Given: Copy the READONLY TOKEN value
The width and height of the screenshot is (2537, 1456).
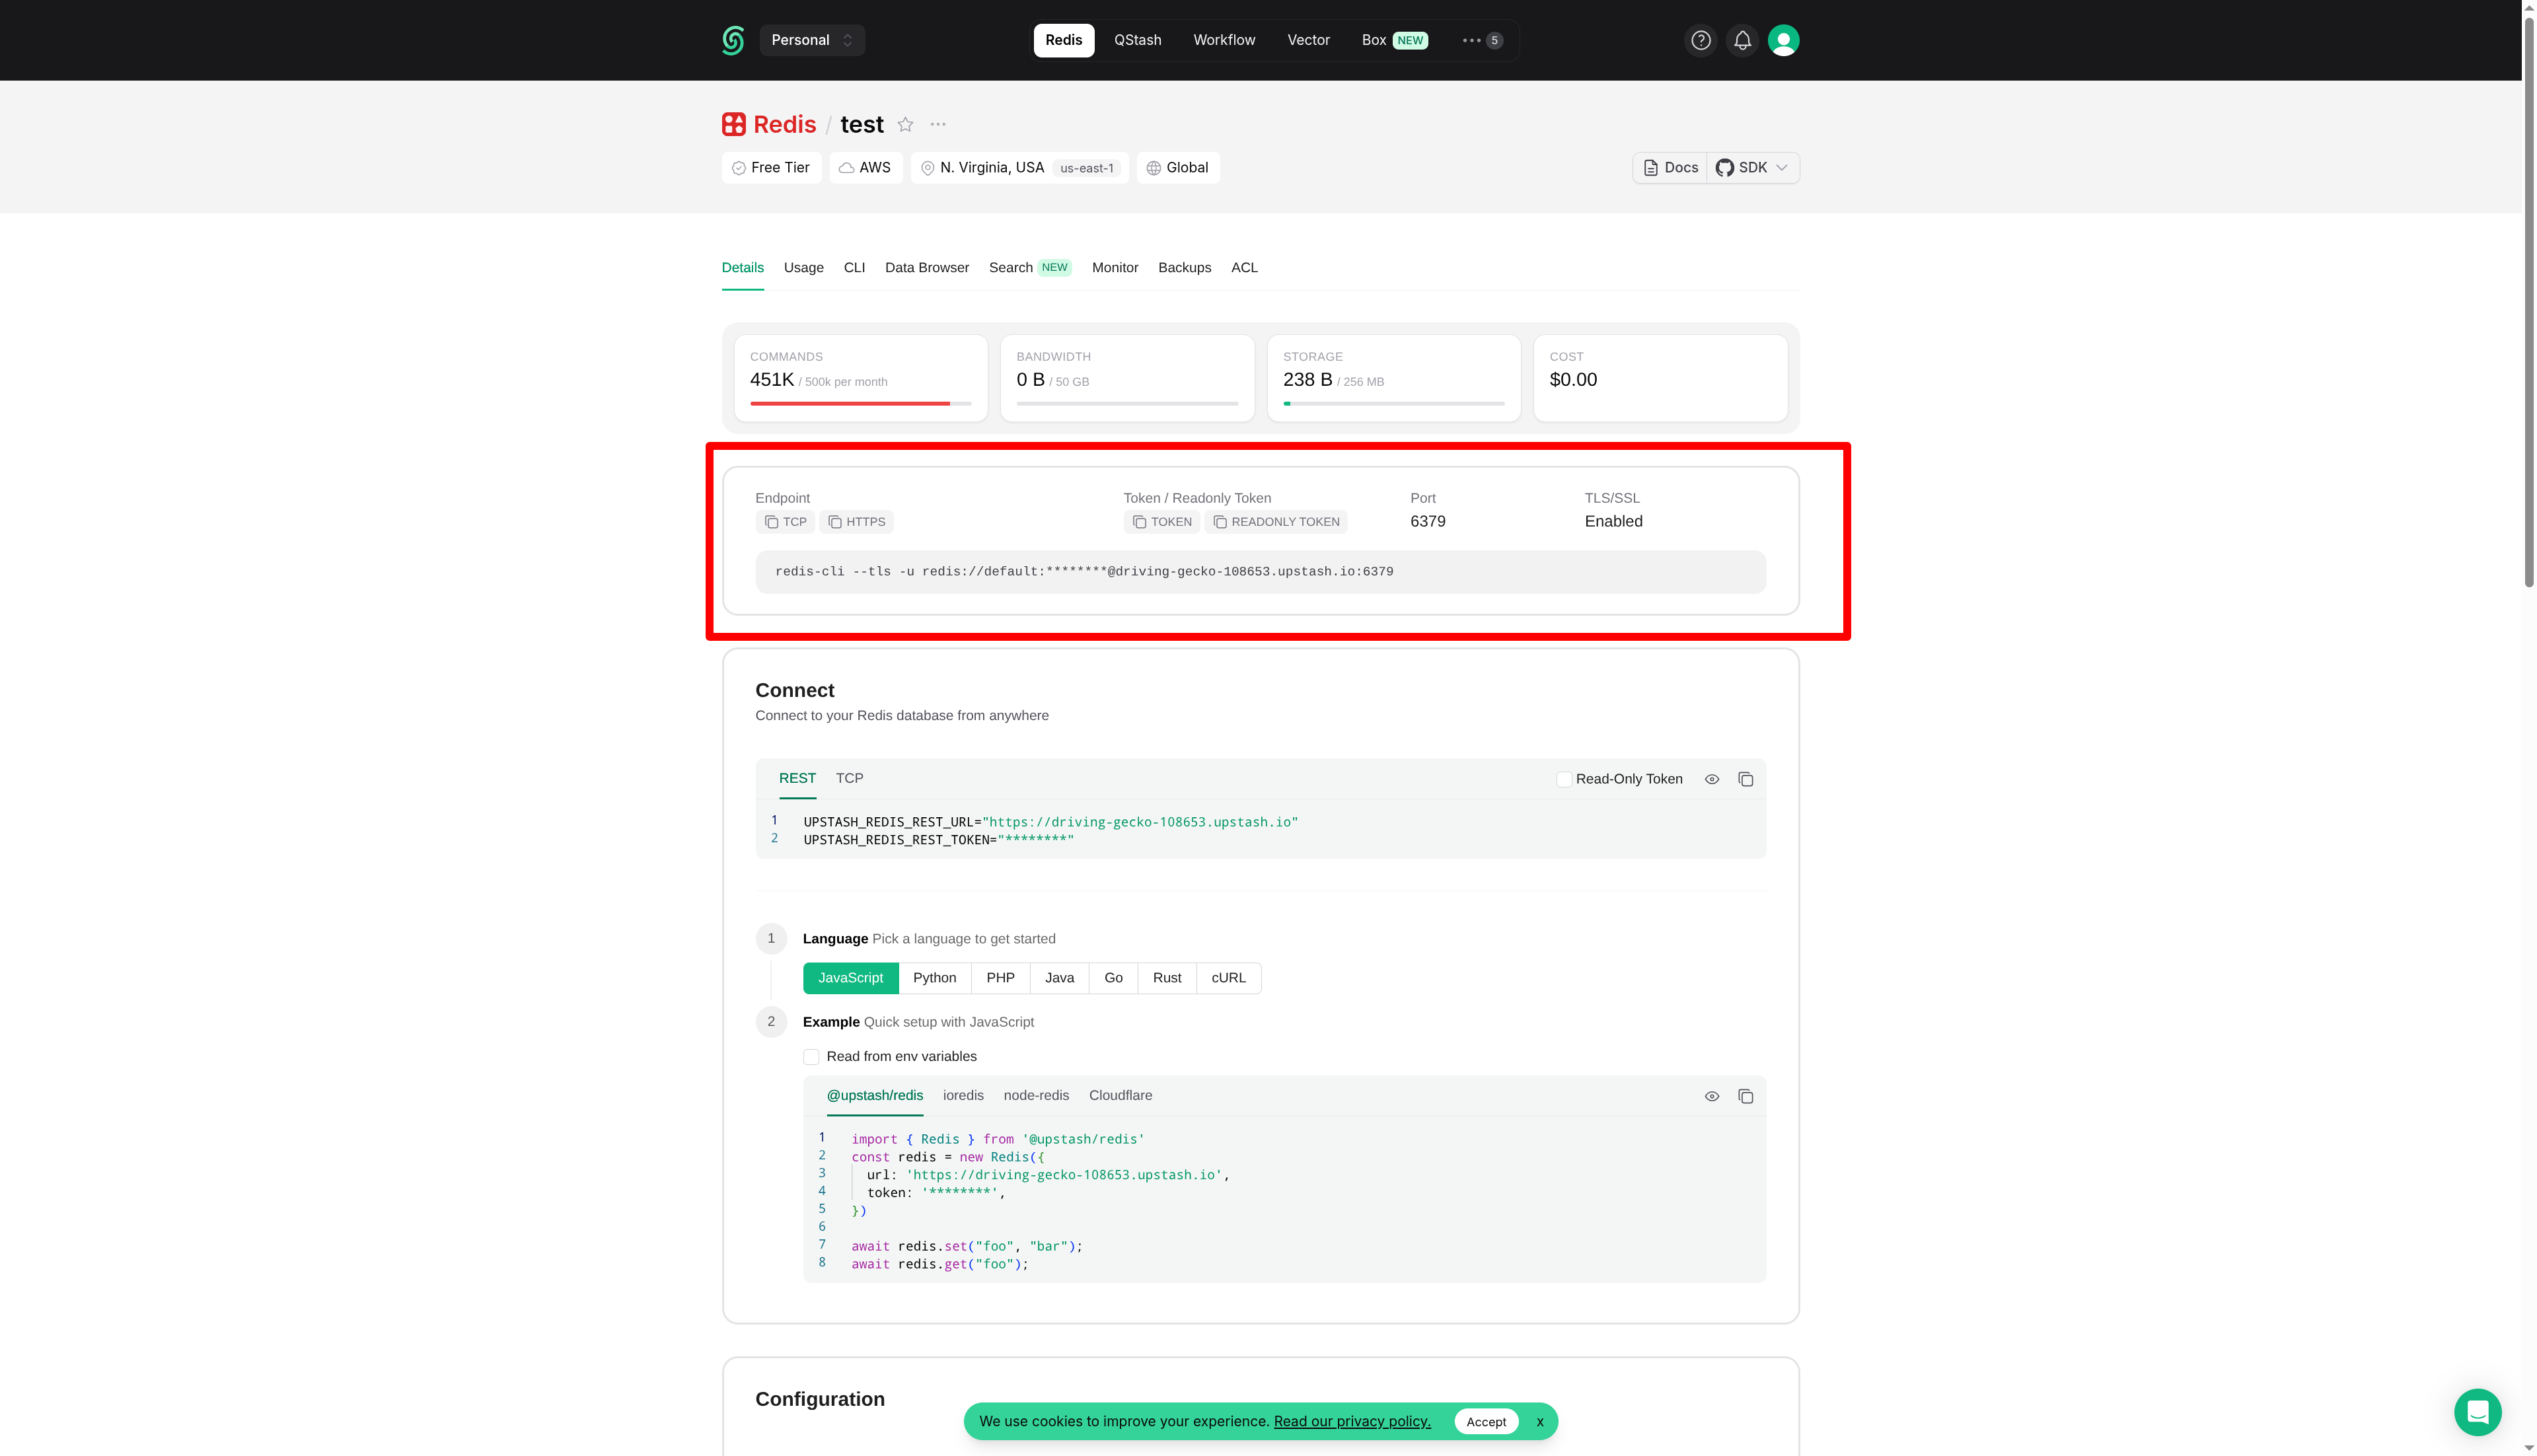Looking at the screenshot, I should coord(1276,522).
